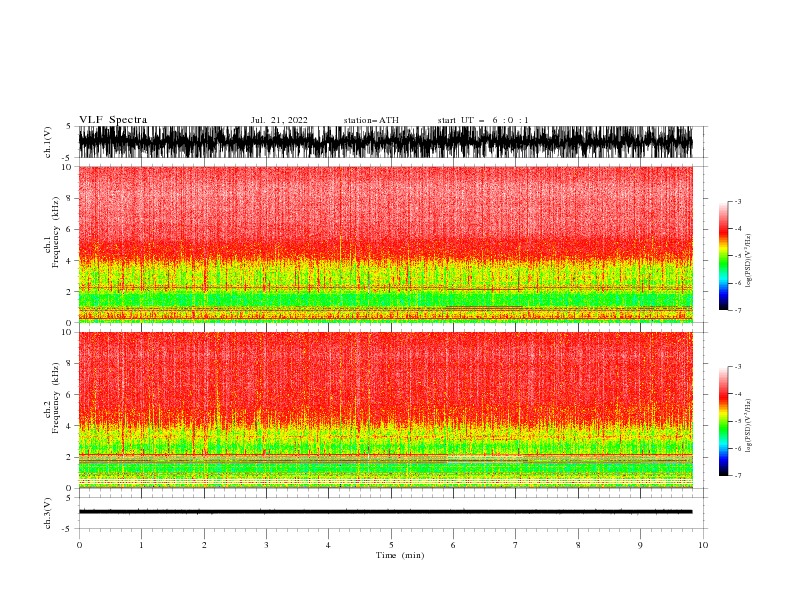Click the "4" kHz tick of ch.2 spectrogram

pos(69,426)
